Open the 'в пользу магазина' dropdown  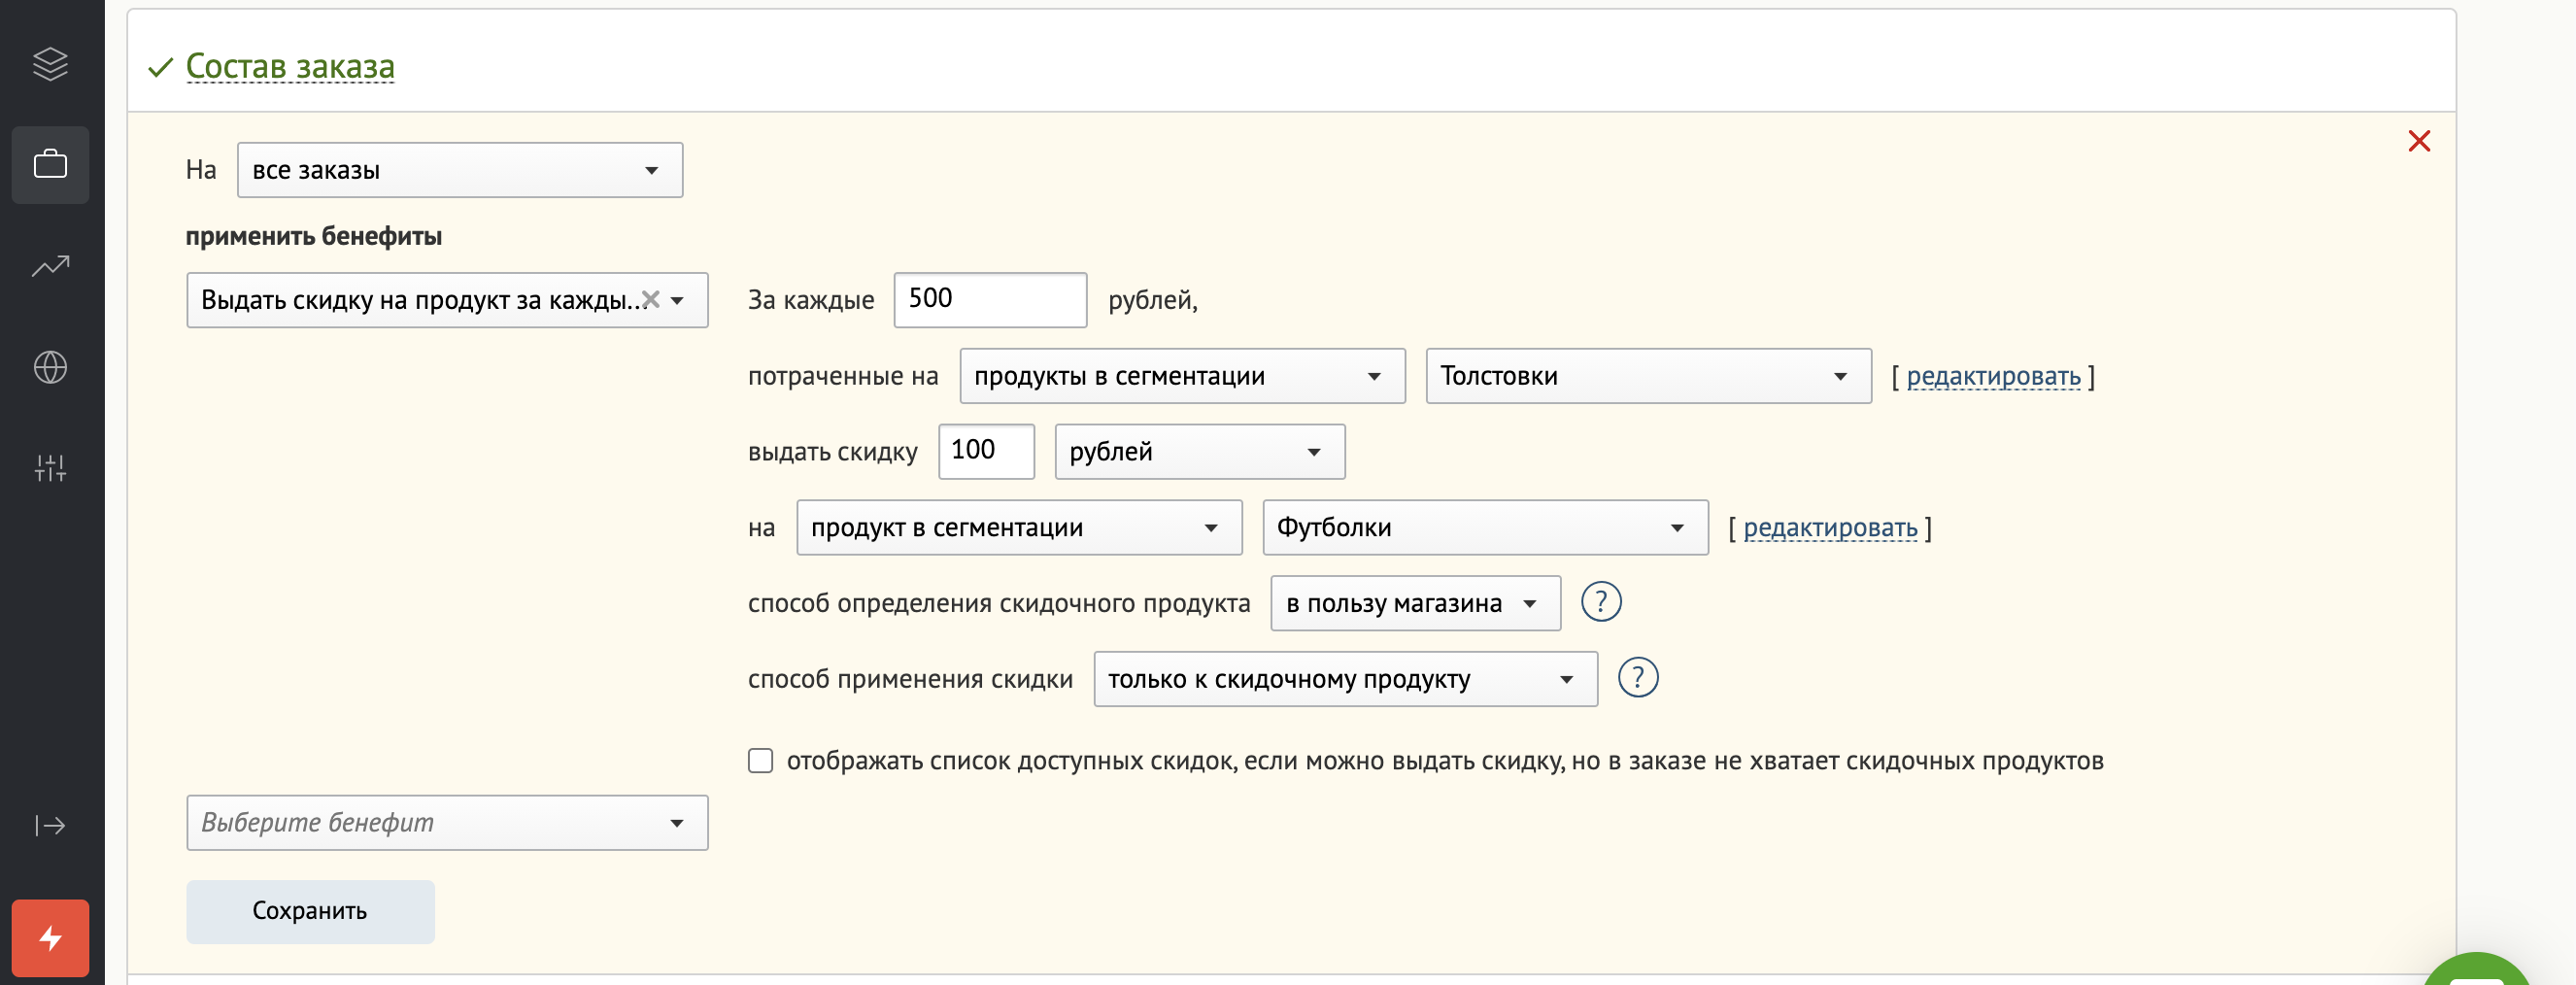[x=1415, y=604]
